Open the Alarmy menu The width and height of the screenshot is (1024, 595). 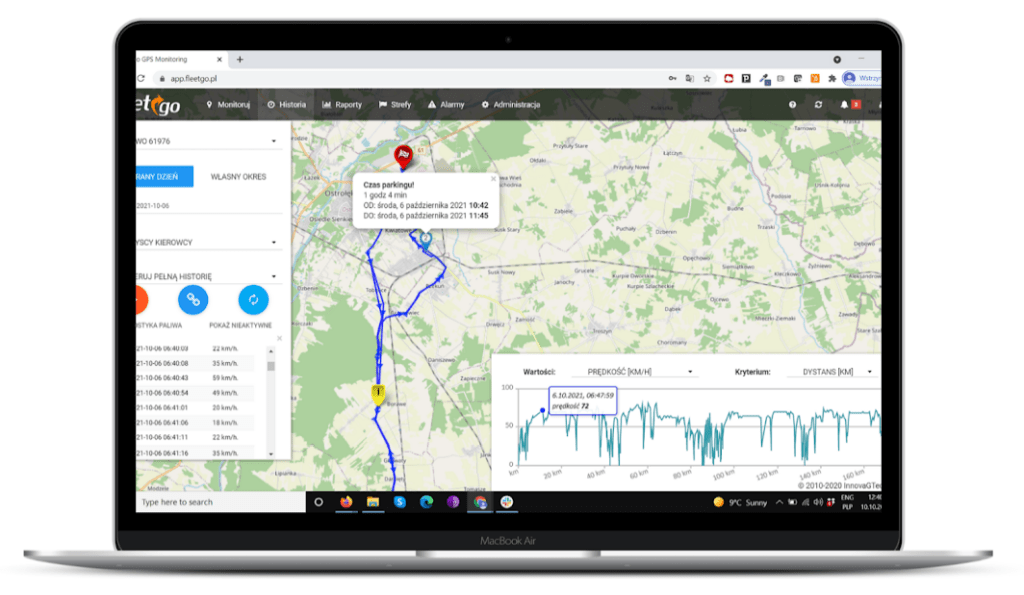click(445, 105)
